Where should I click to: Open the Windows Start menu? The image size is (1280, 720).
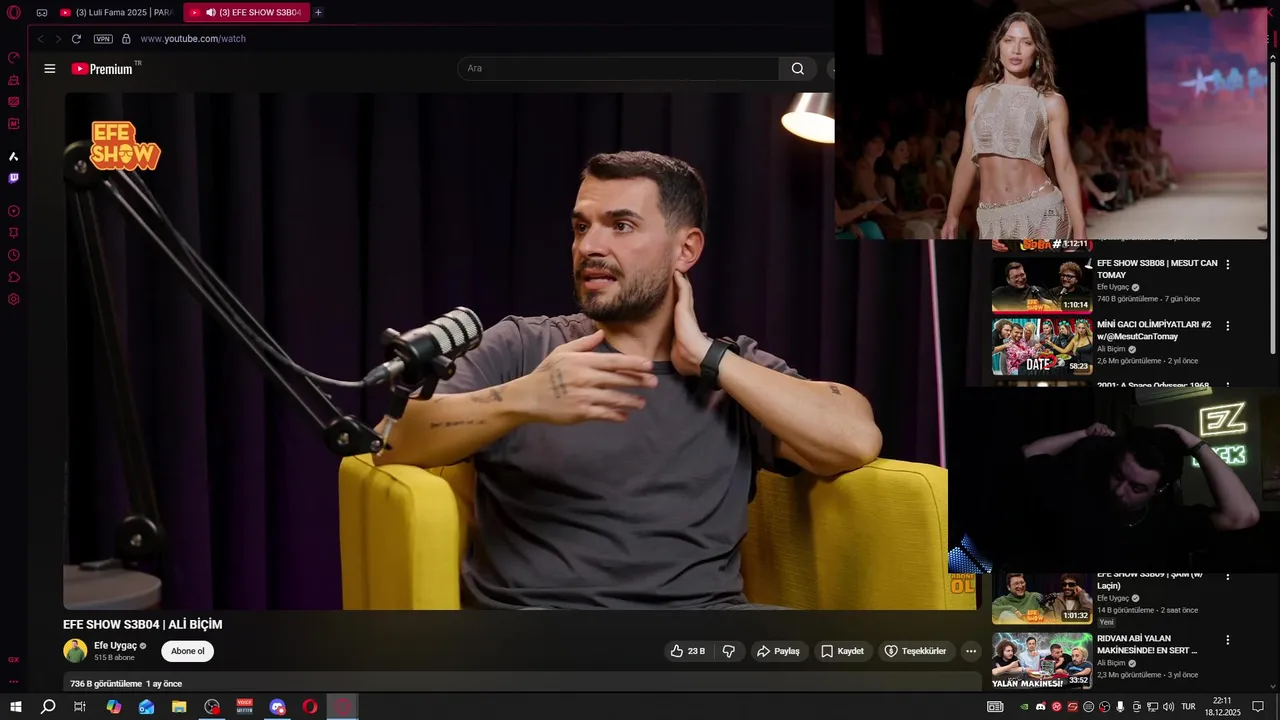click(x=16, y=707)
